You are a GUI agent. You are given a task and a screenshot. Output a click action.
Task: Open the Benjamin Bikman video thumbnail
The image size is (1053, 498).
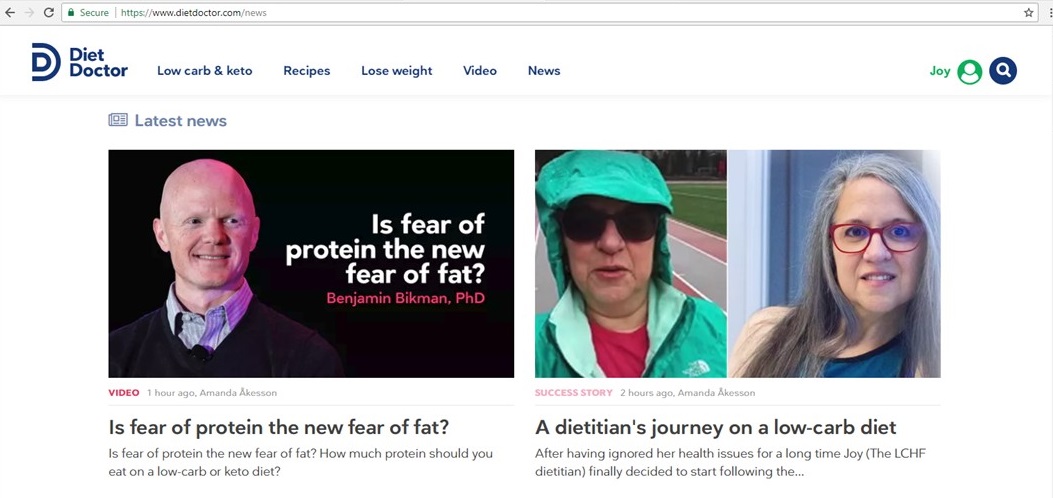point(311,263)
